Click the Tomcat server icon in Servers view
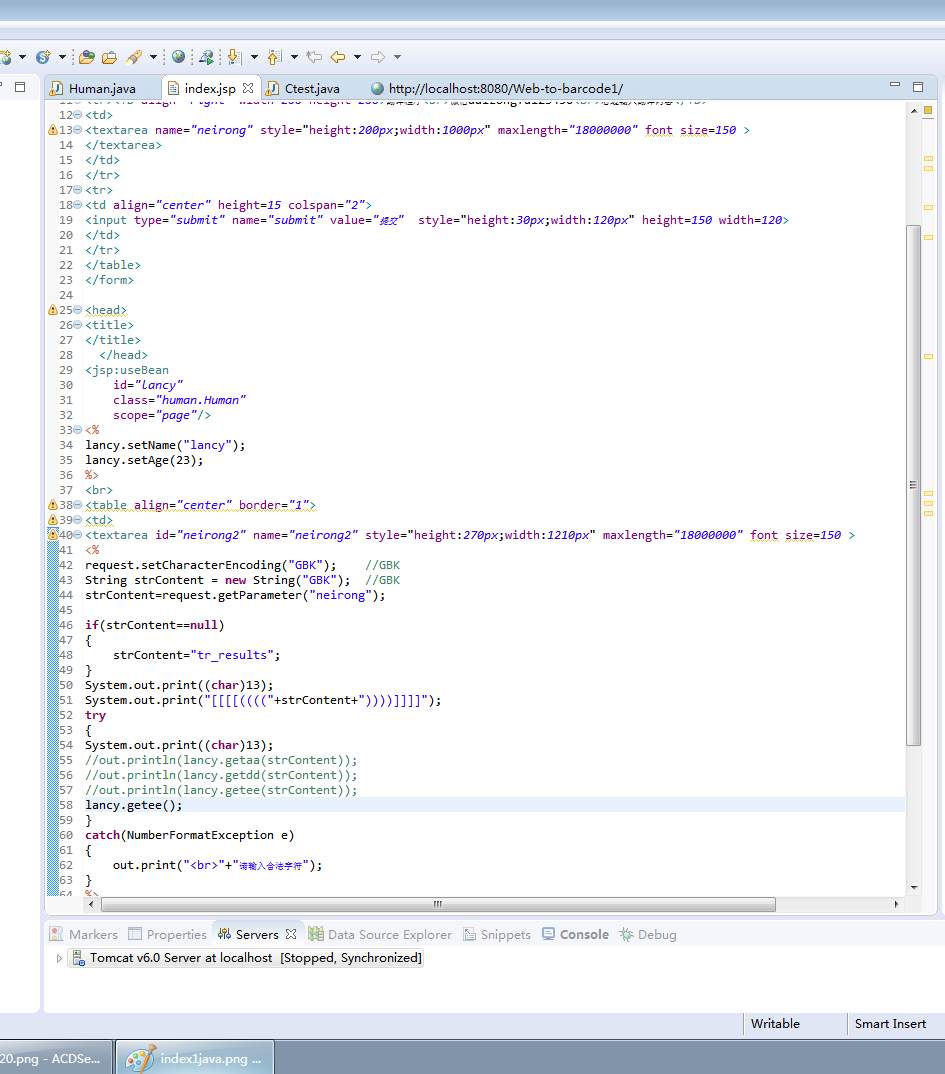945x1074 pixels. coord(79,958)
